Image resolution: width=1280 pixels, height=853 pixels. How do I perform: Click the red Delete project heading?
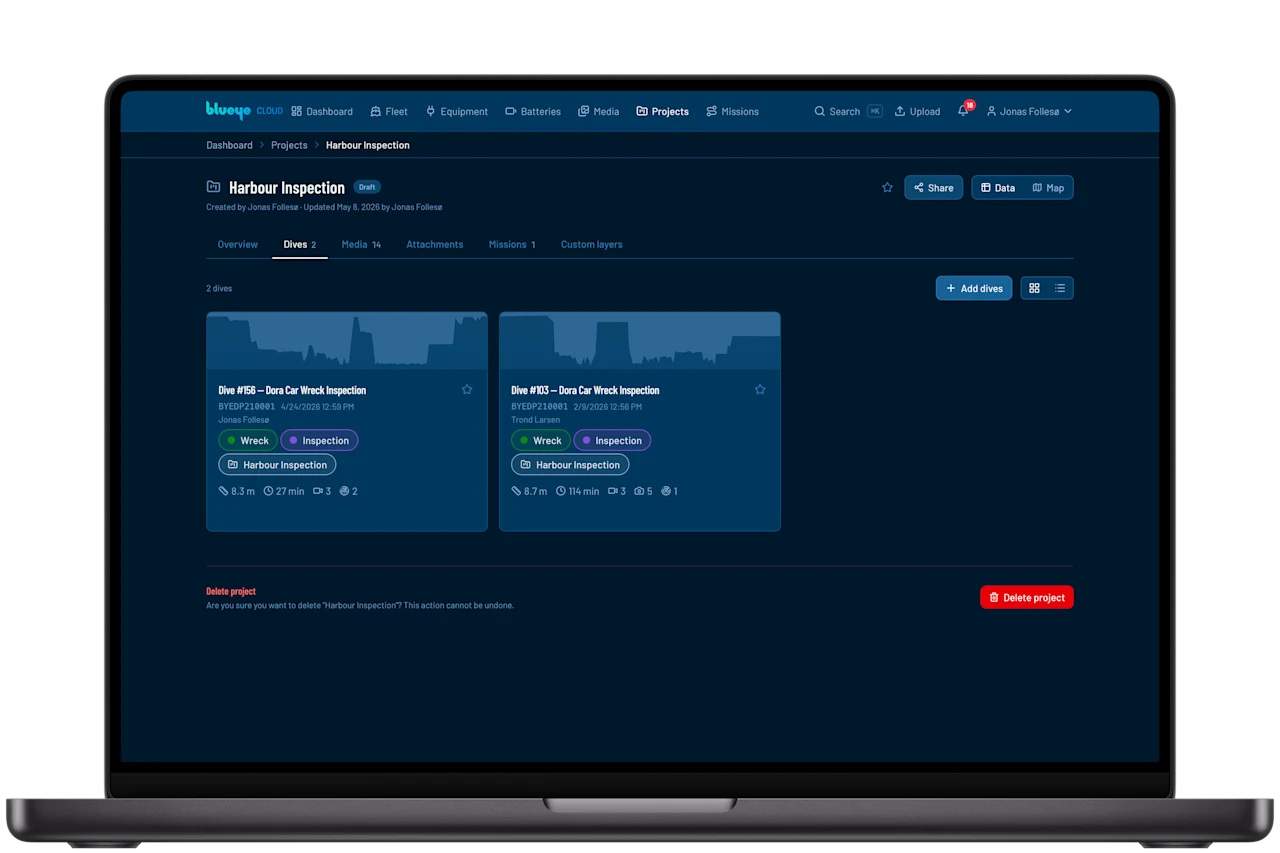[x=231, y=591]
